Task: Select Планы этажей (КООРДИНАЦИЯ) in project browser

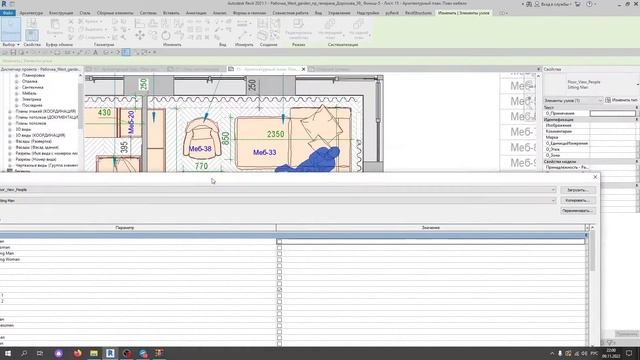Action: click(46, 111)
